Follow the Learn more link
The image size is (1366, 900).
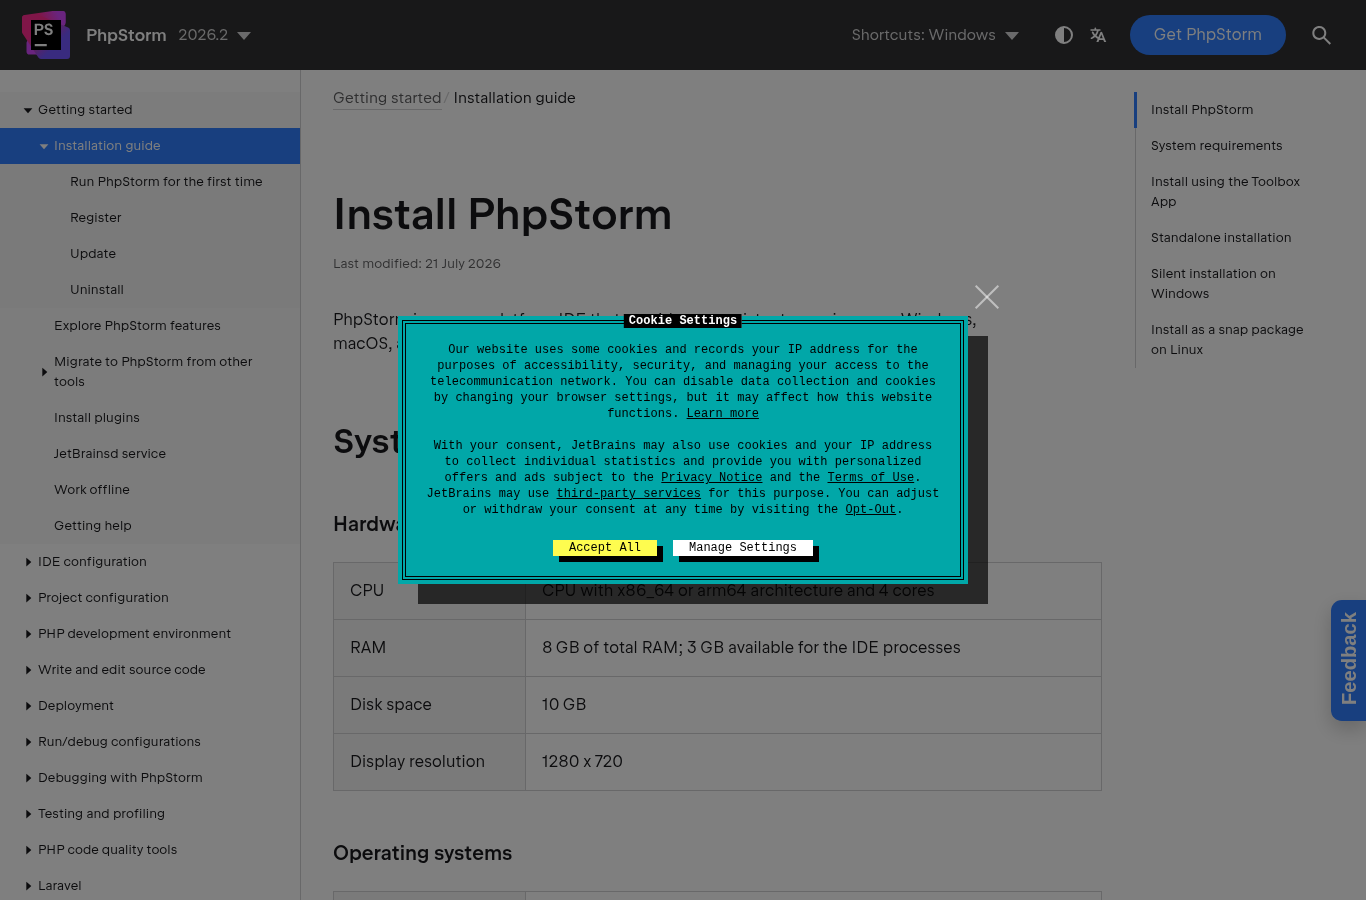[722, 414]
